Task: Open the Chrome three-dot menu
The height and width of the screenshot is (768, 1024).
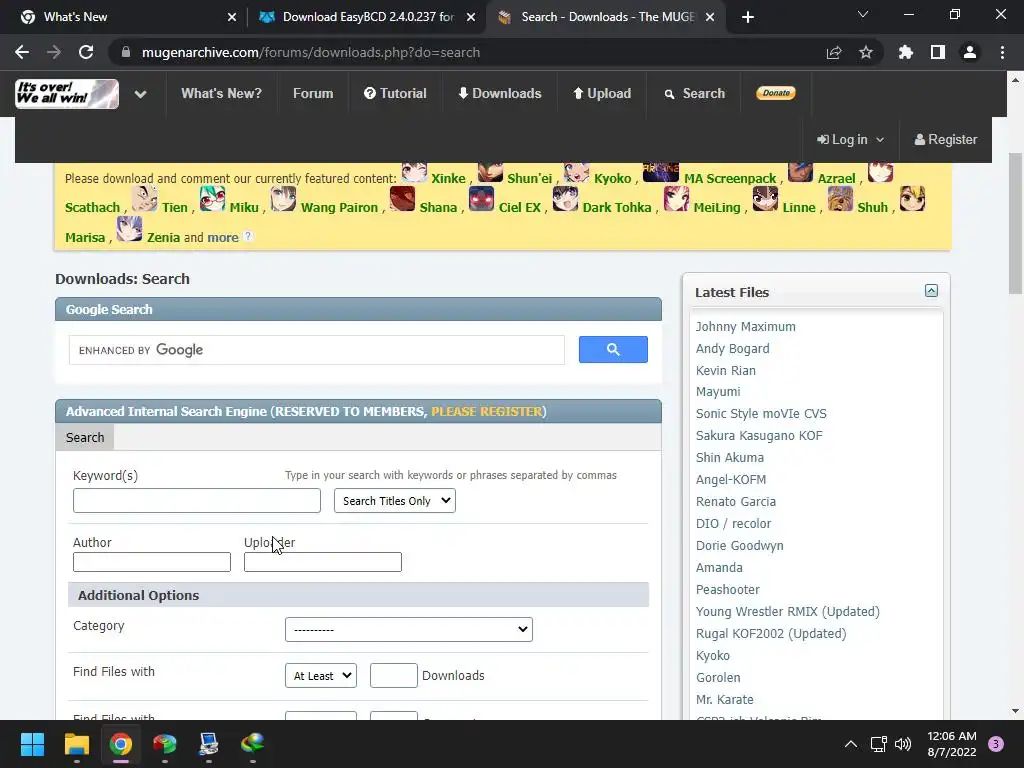Action: 1002,52
